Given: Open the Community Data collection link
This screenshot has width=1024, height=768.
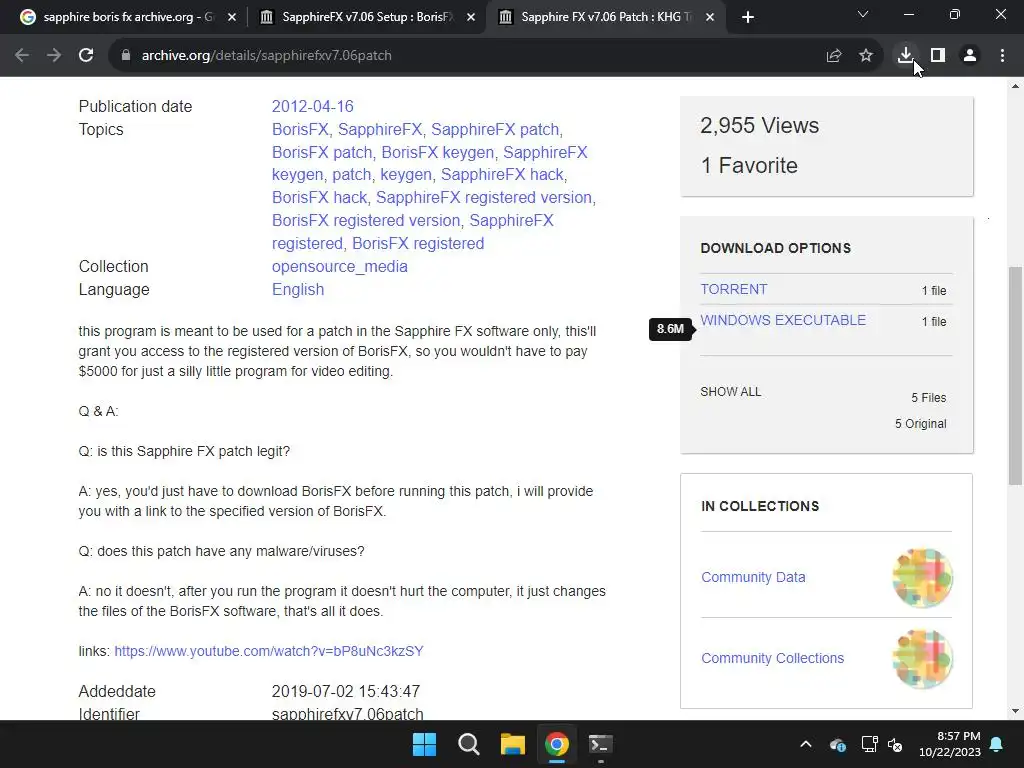Looking at the screenshot, I should pos(753,577).
